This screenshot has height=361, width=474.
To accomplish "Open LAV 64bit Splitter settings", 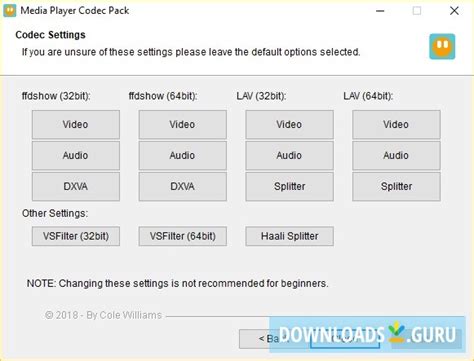I will tap(396, 186).
